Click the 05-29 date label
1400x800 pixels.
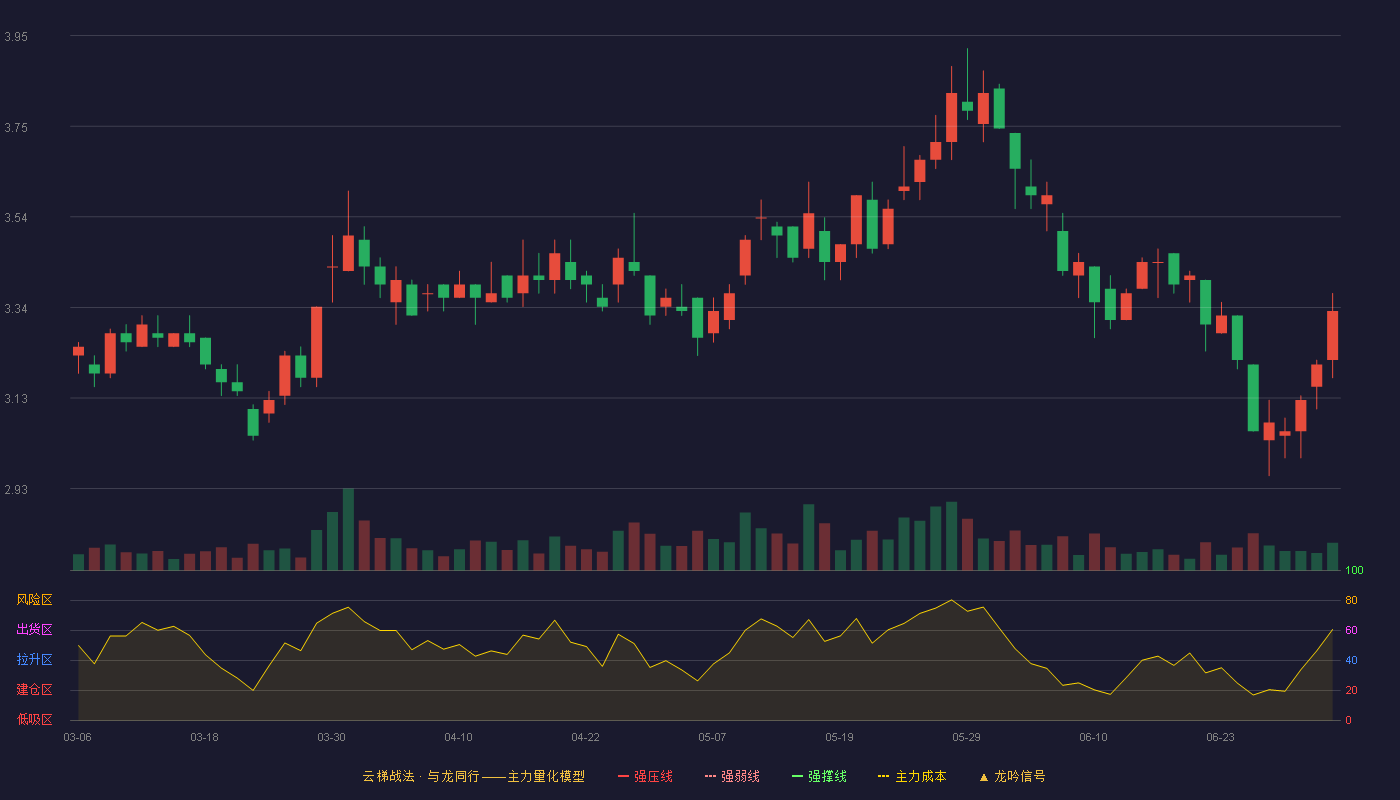pyautogui.click(x=966, y=737)
